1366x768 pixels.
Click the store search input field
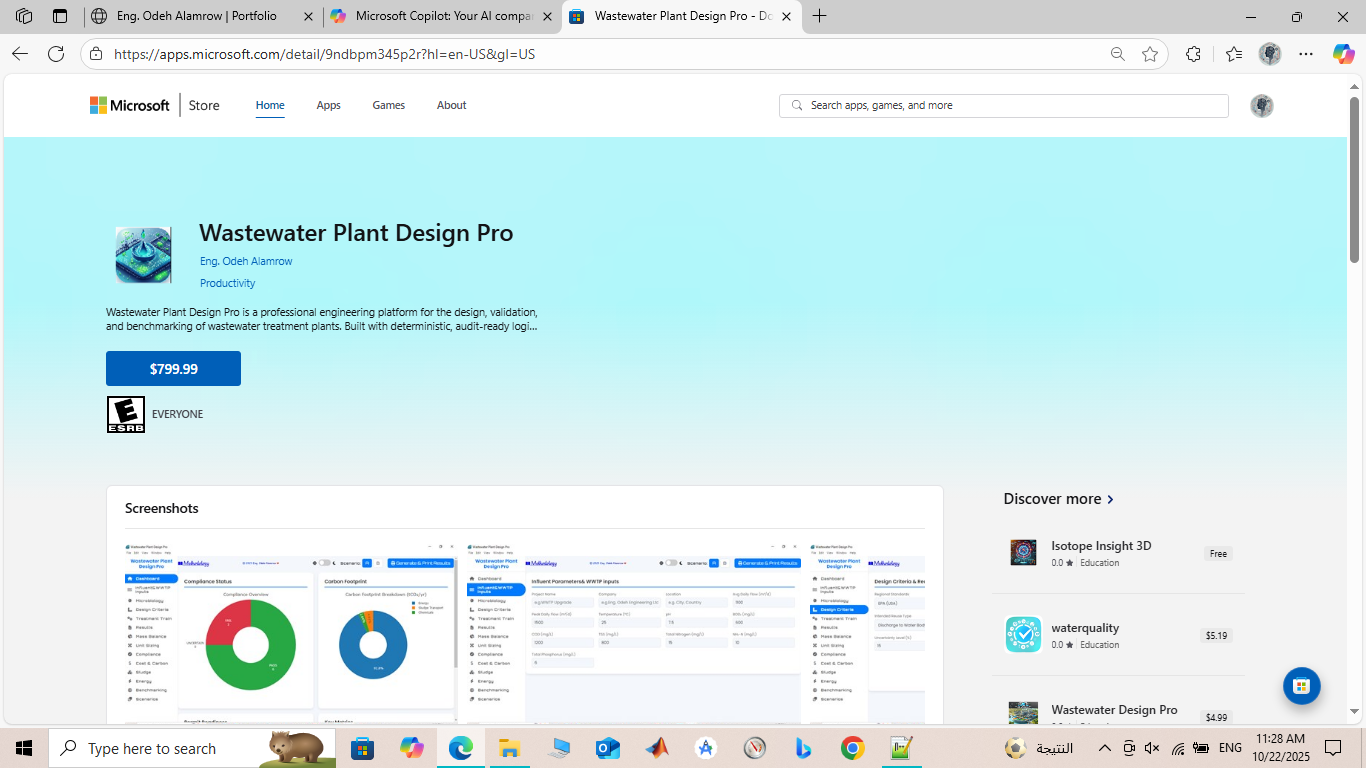(x=1003, y=105)
